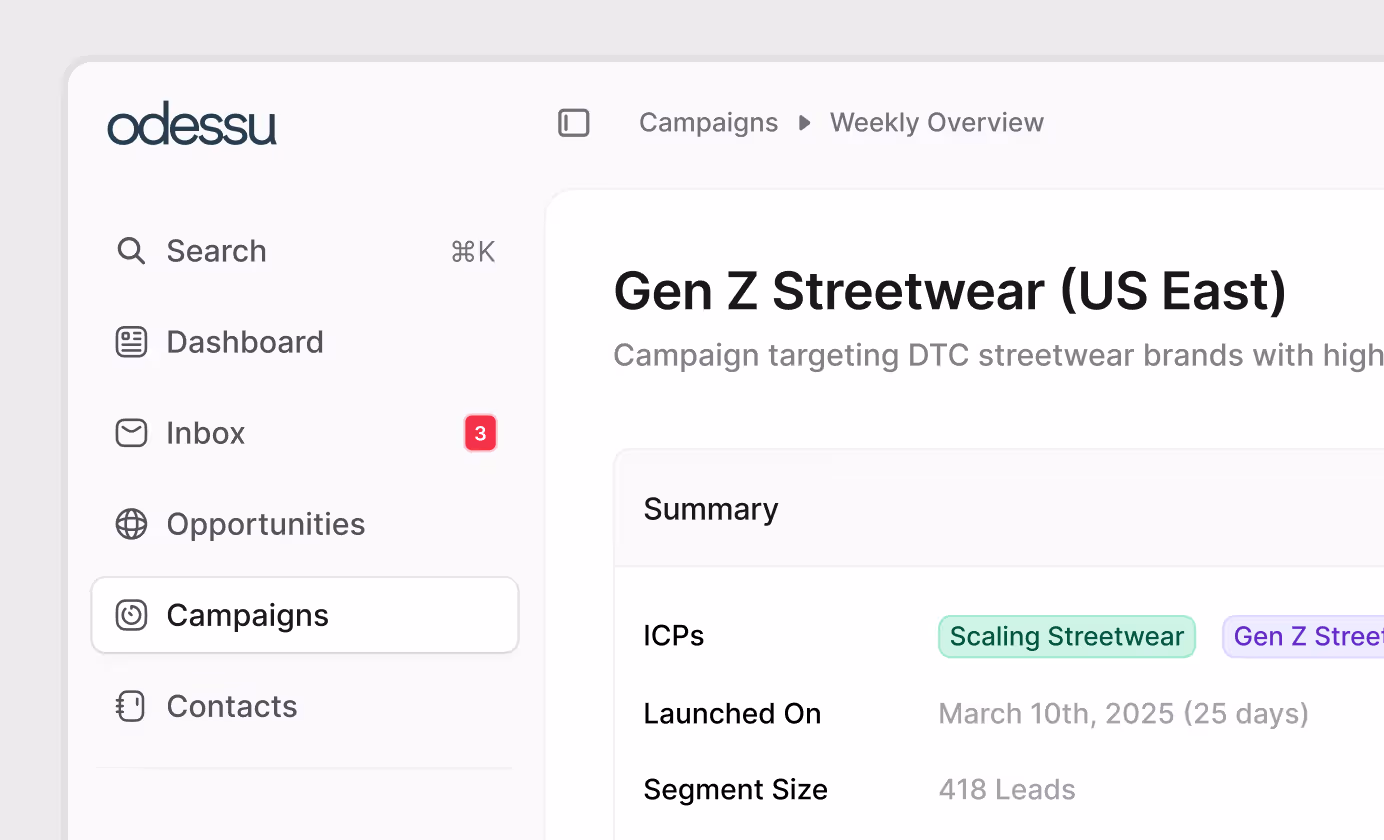Click the campaign description subtitle text

[998, 356]
